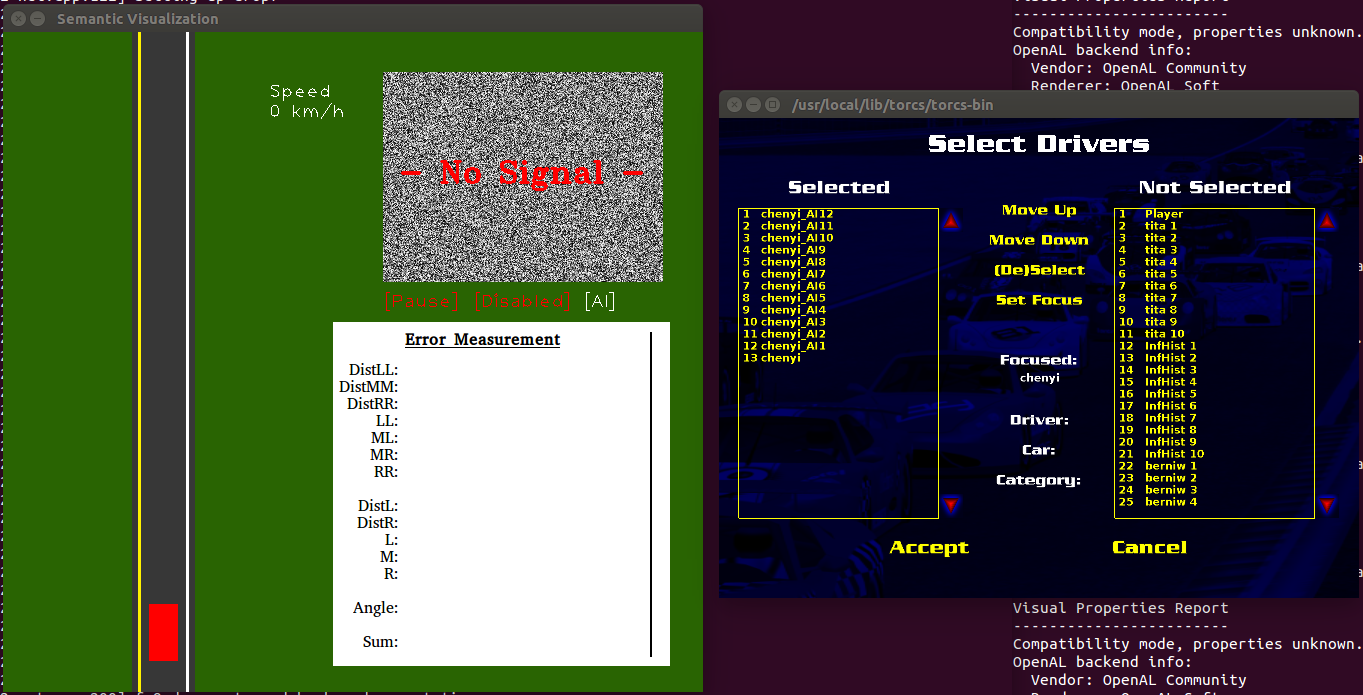Choose InfHist 8 driver row
The image size is (1363, 695).
(1214, 430)
